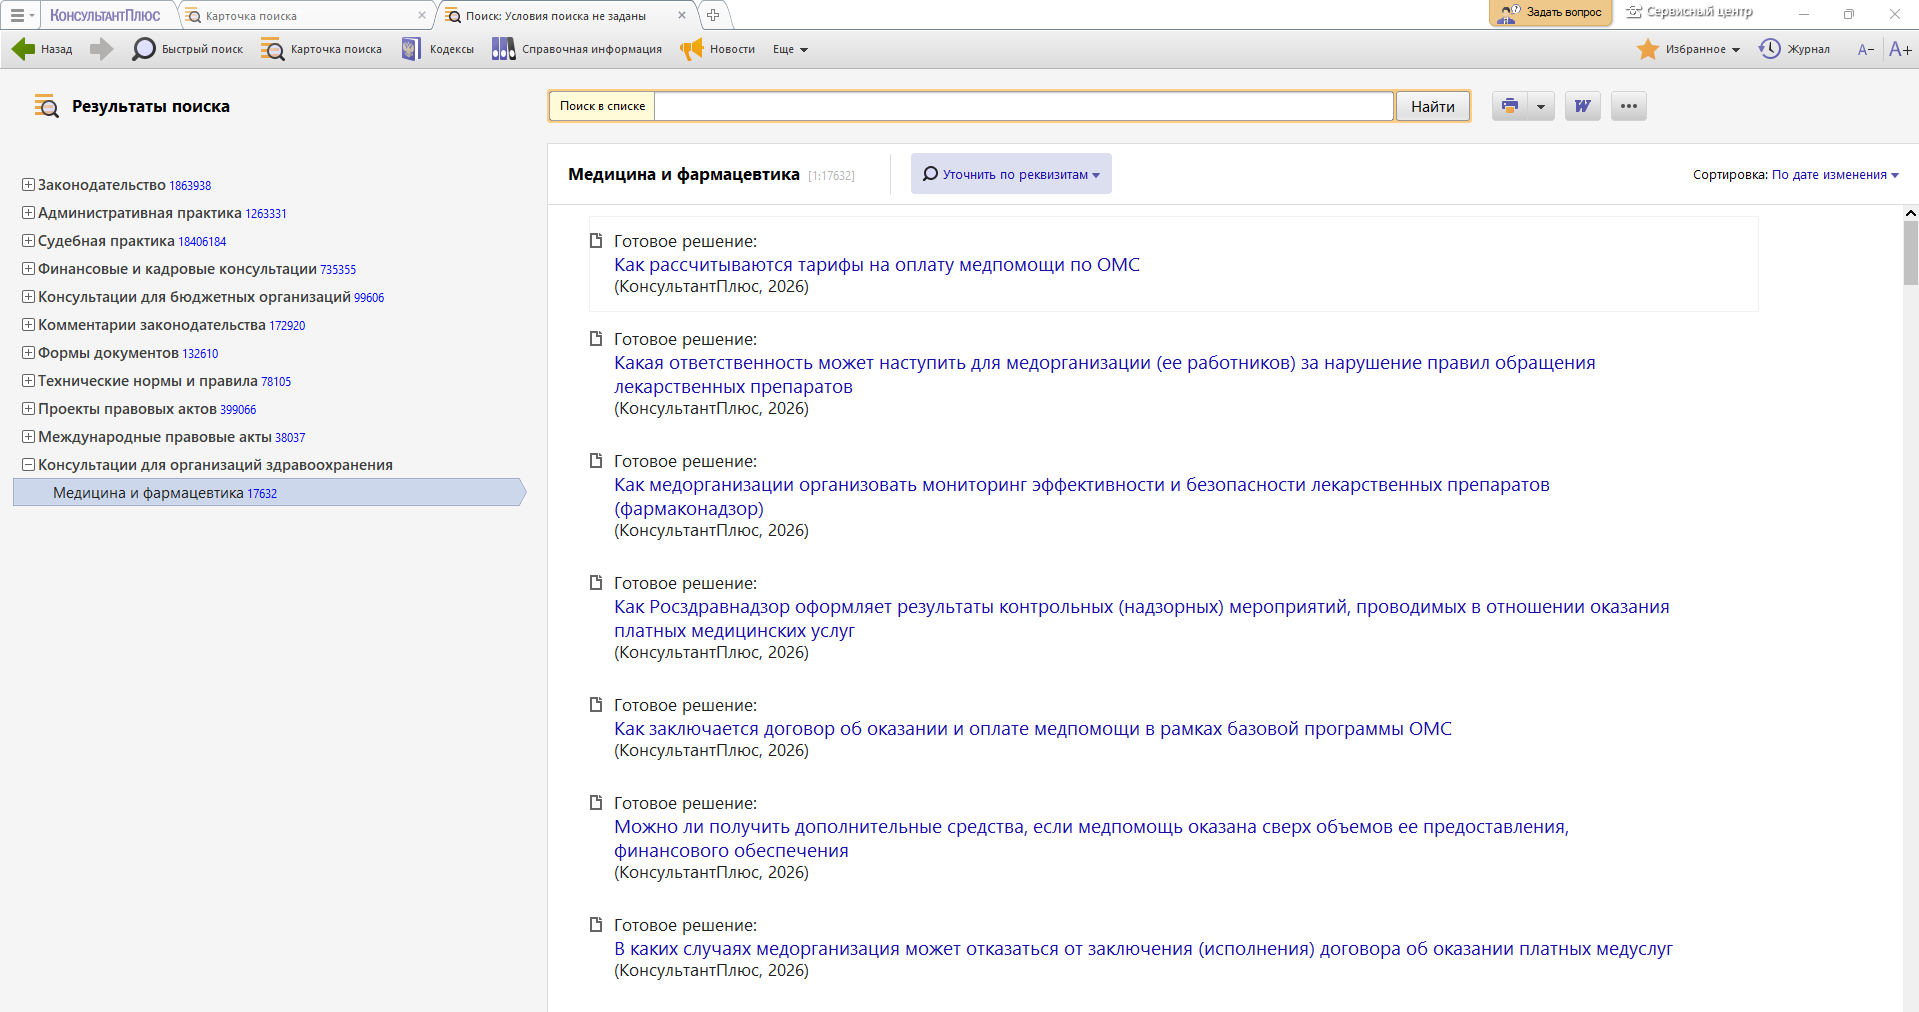Expand Проекты правовых актов node

point(29,409)
